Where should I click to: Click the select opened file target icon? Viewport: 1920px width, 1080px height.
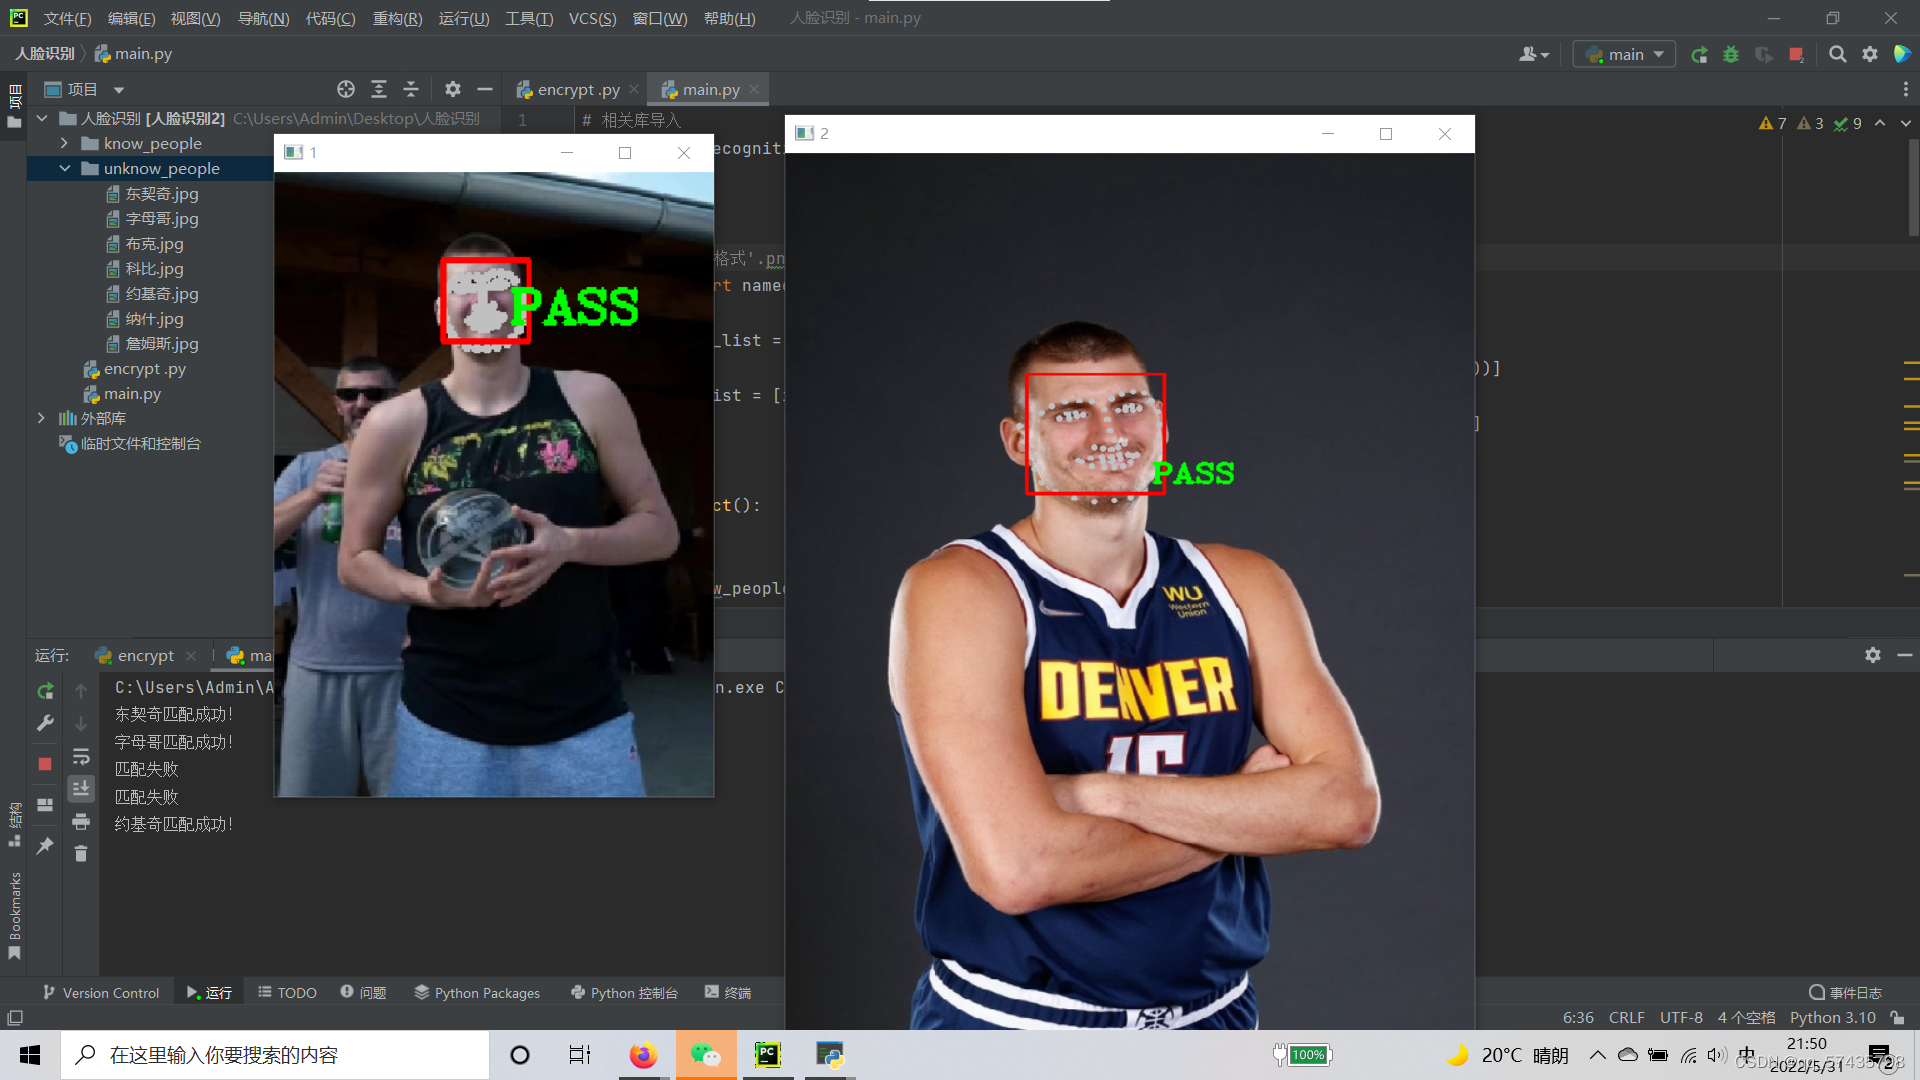[x=346, y=90]
